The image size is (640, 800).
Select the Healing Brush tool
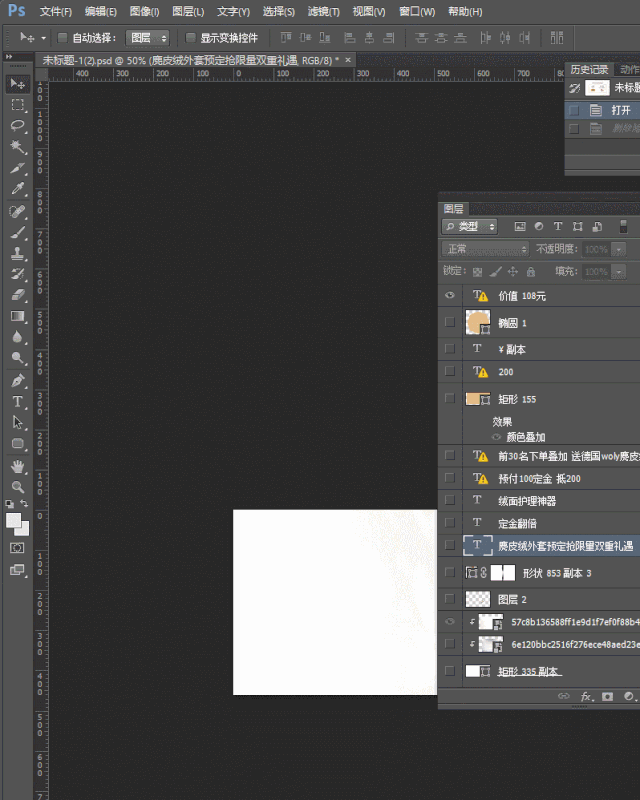[17, 211]
